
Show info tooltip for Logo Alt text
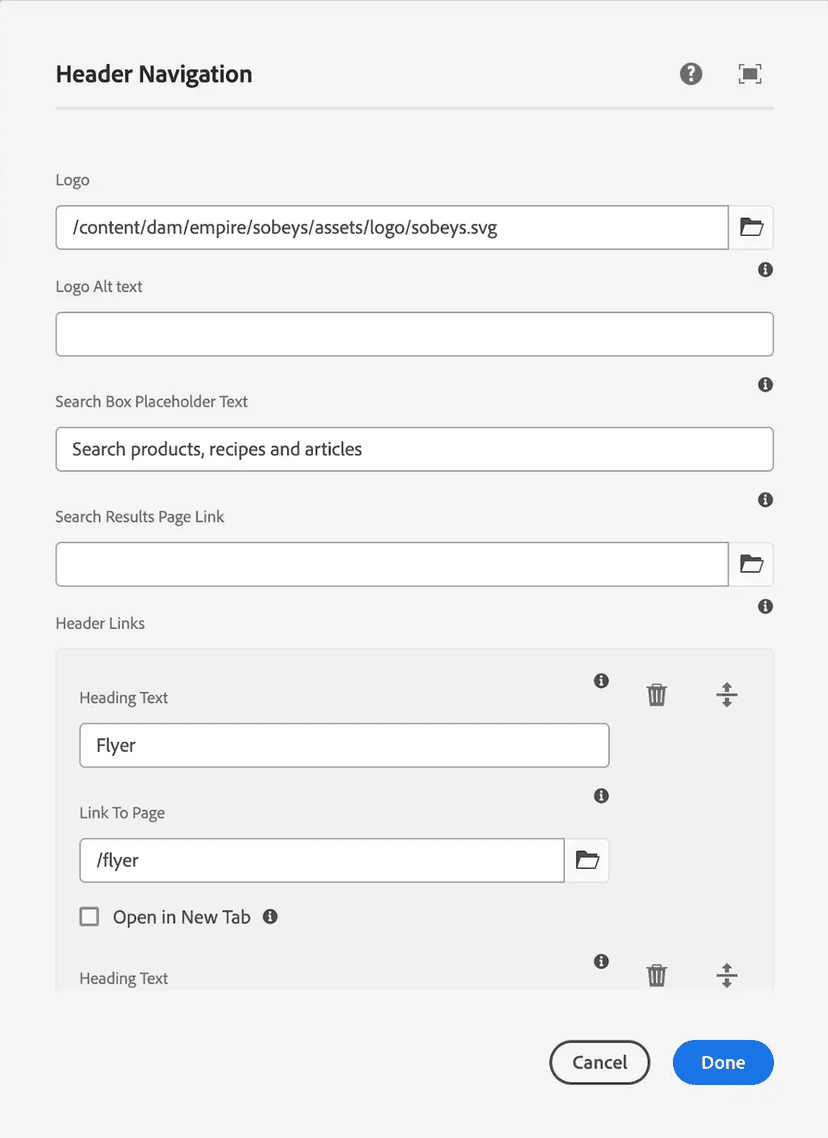pos(765,270)
